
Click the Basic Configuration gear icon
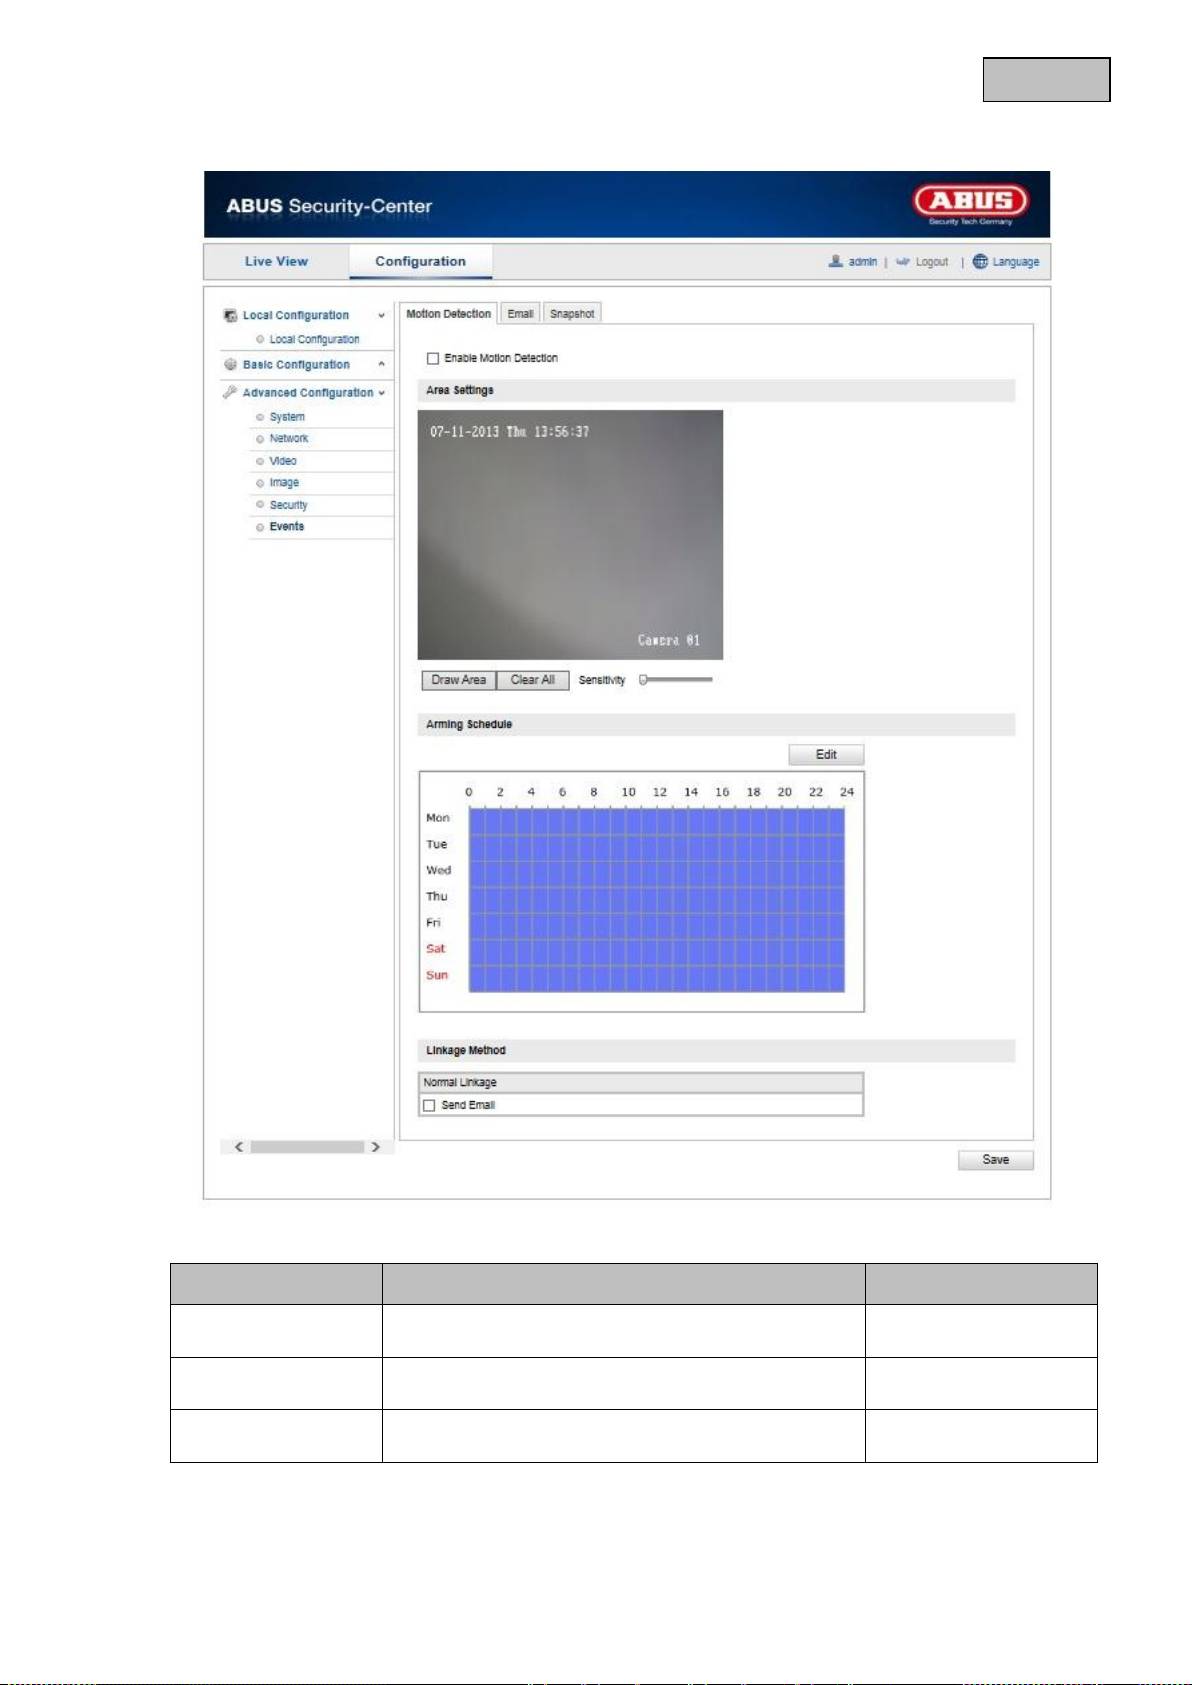click(230, 365)
